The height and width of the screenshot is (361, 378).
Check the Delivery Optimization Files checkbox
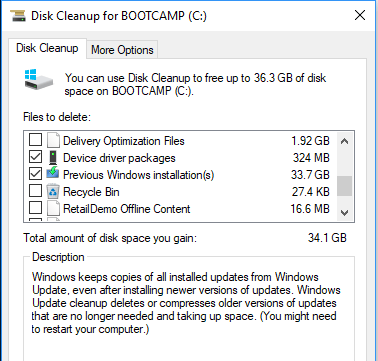35,140
